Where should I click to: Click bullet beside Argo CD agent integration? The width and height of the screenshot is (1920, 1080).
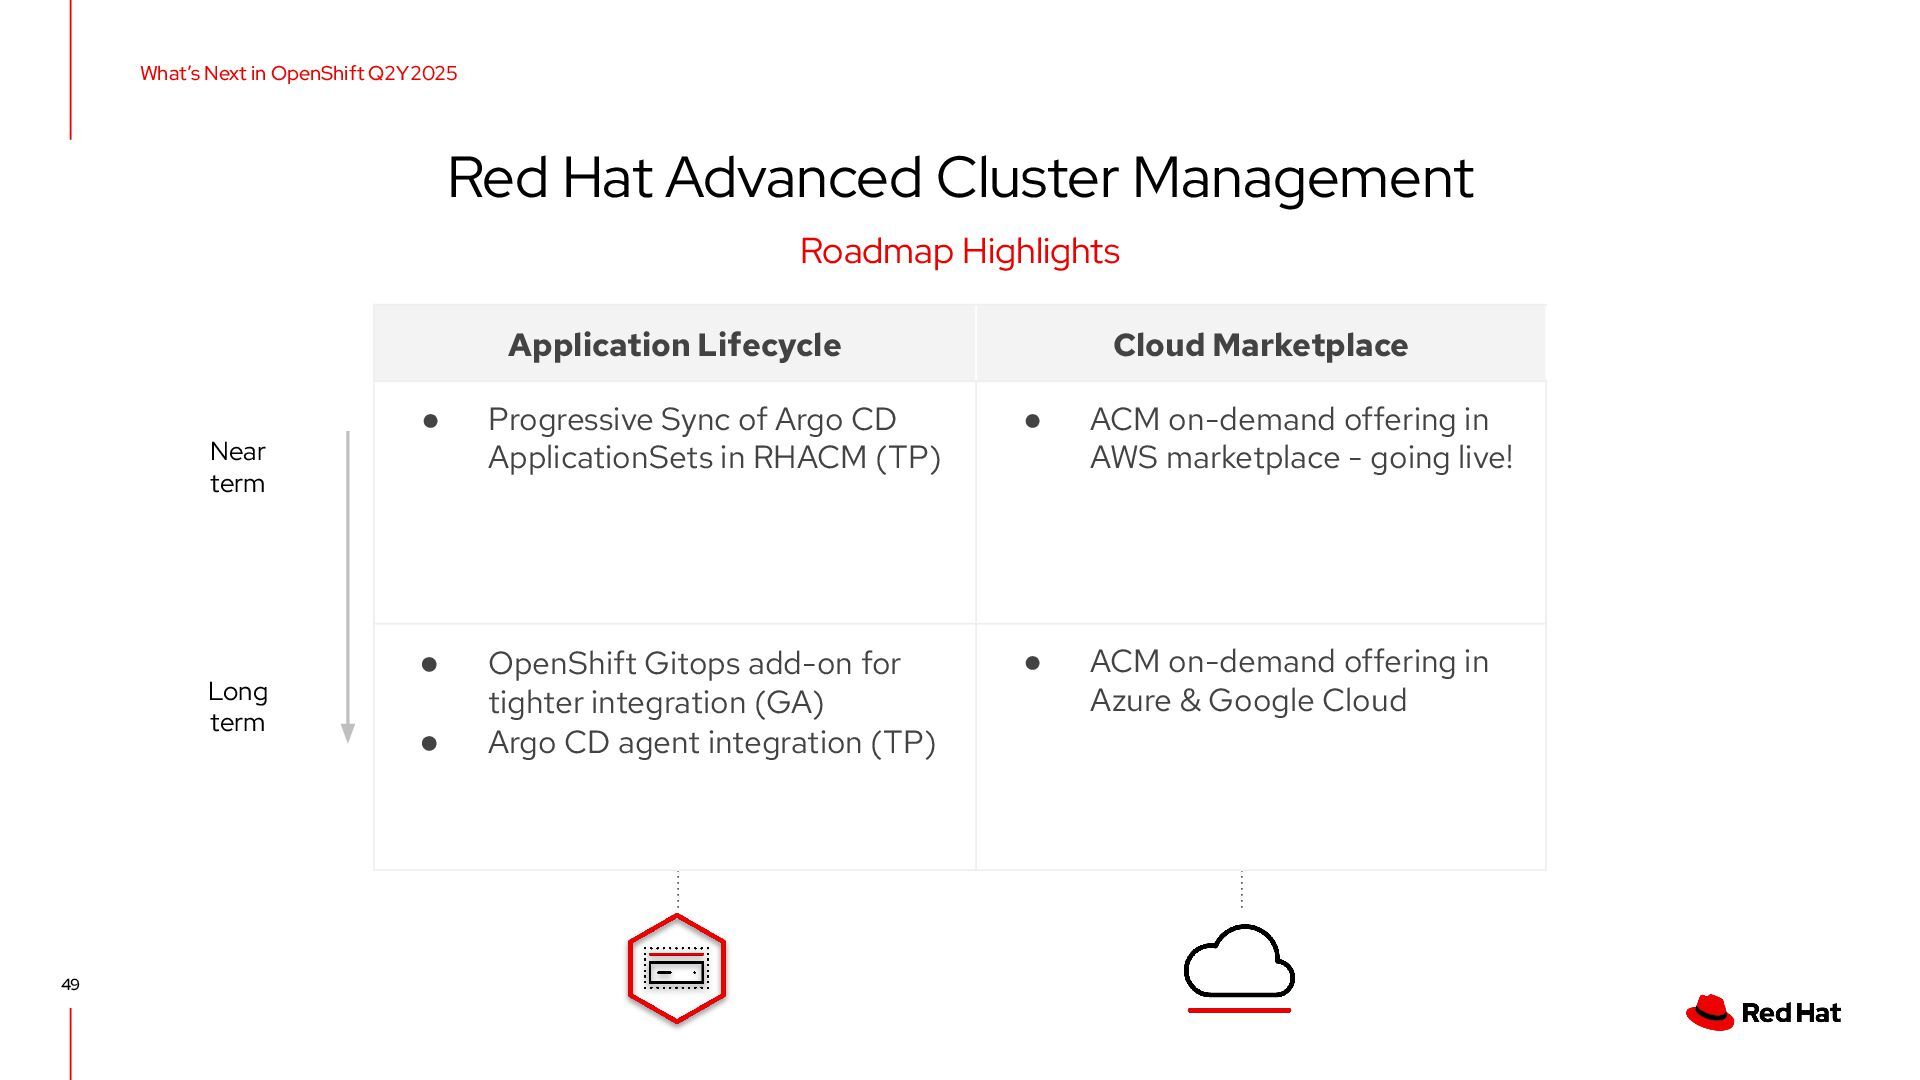[430, 743]
